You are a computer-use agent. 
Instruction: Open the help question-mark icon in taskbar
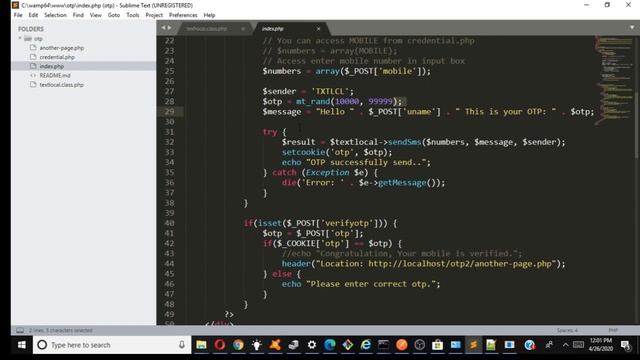529,345
